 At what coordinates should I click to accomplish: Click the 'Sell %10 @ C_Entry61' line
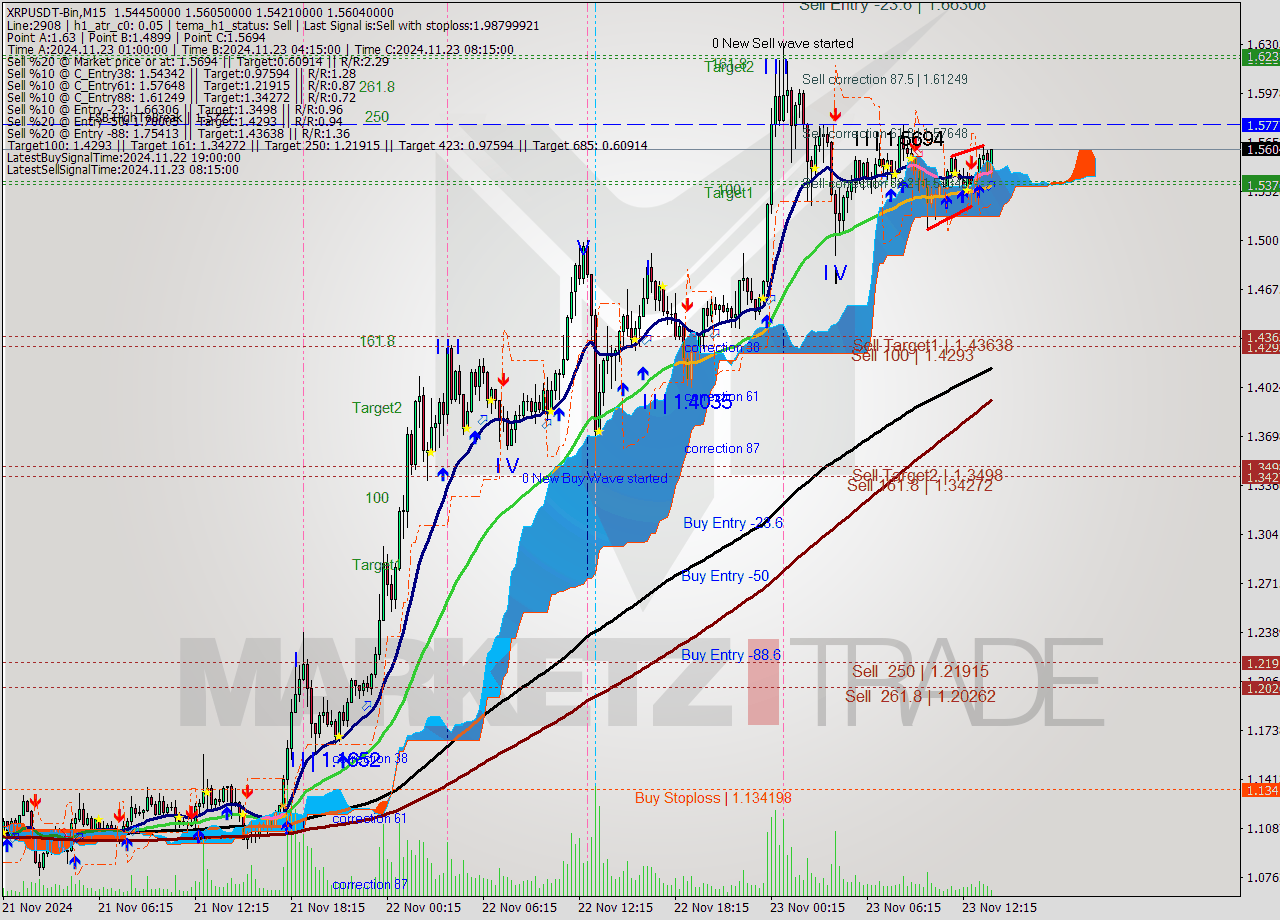[181, 85]
